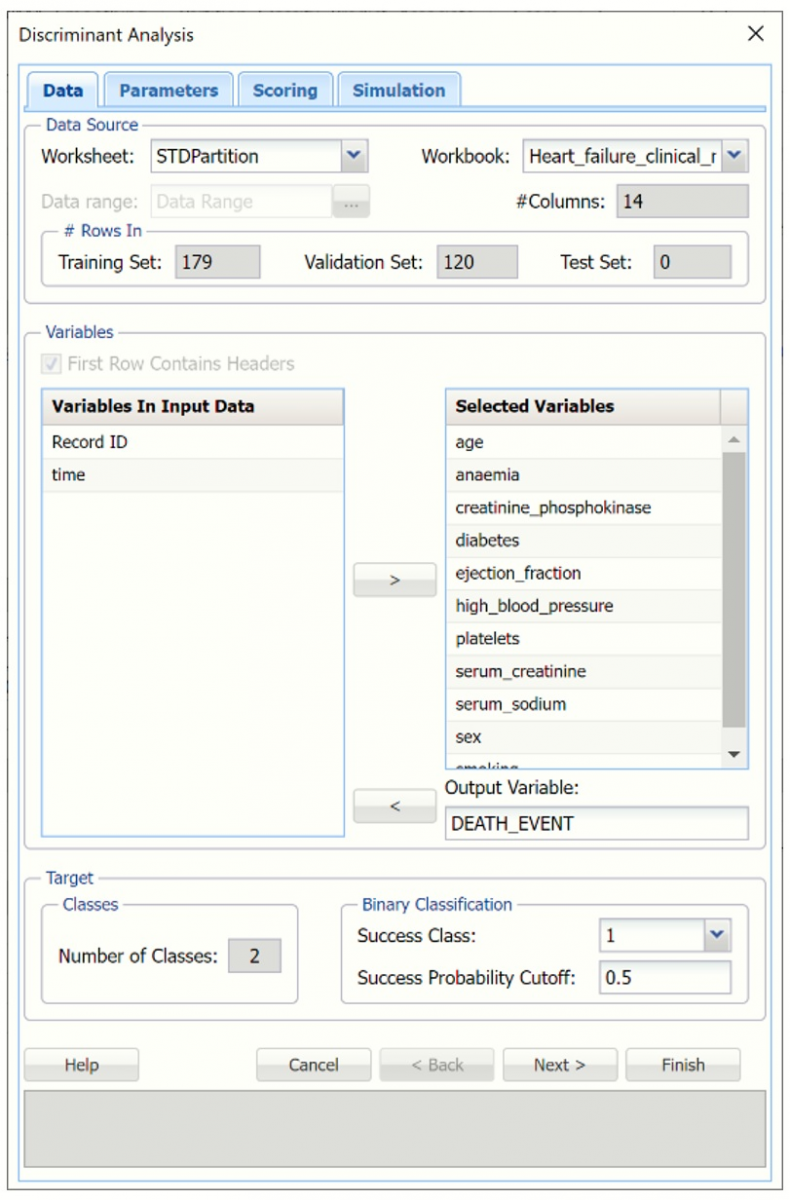The width and height of the screenshot is (790, 1200).
Task: Open the Scoring tab
Action: (x=285, y=90)
